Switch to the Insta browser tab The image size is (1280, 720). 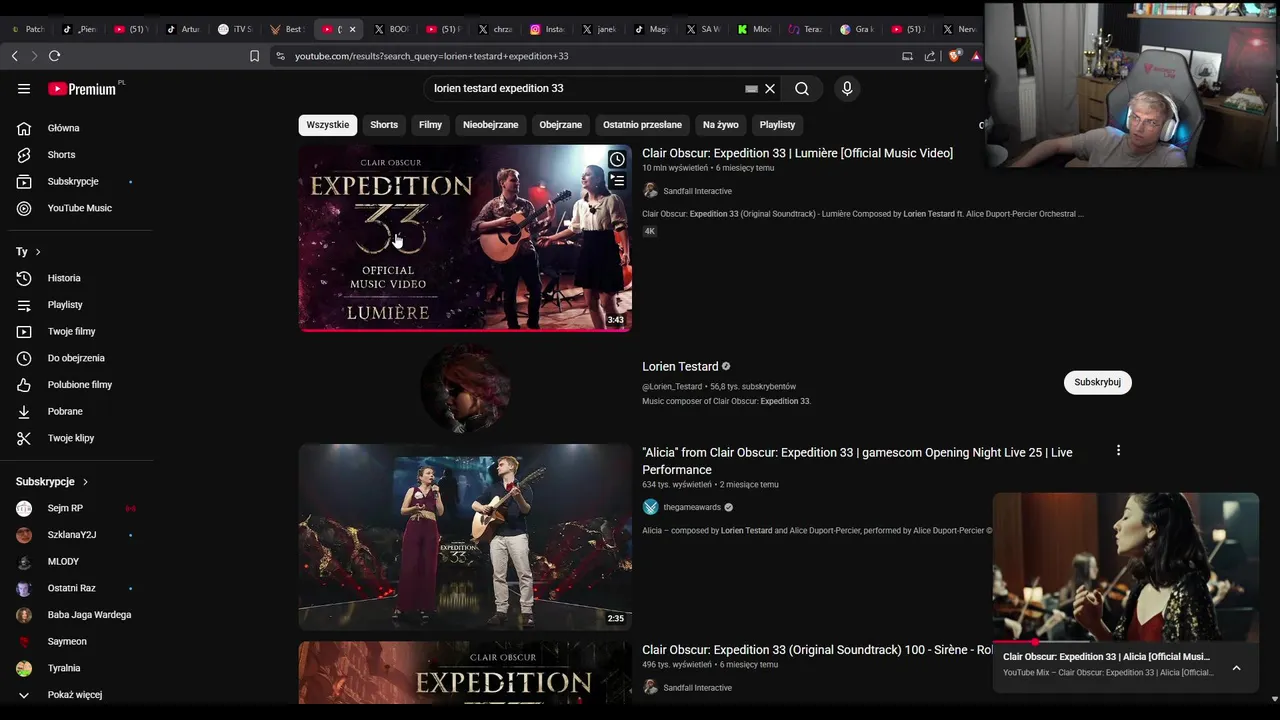tap(547, 29)
